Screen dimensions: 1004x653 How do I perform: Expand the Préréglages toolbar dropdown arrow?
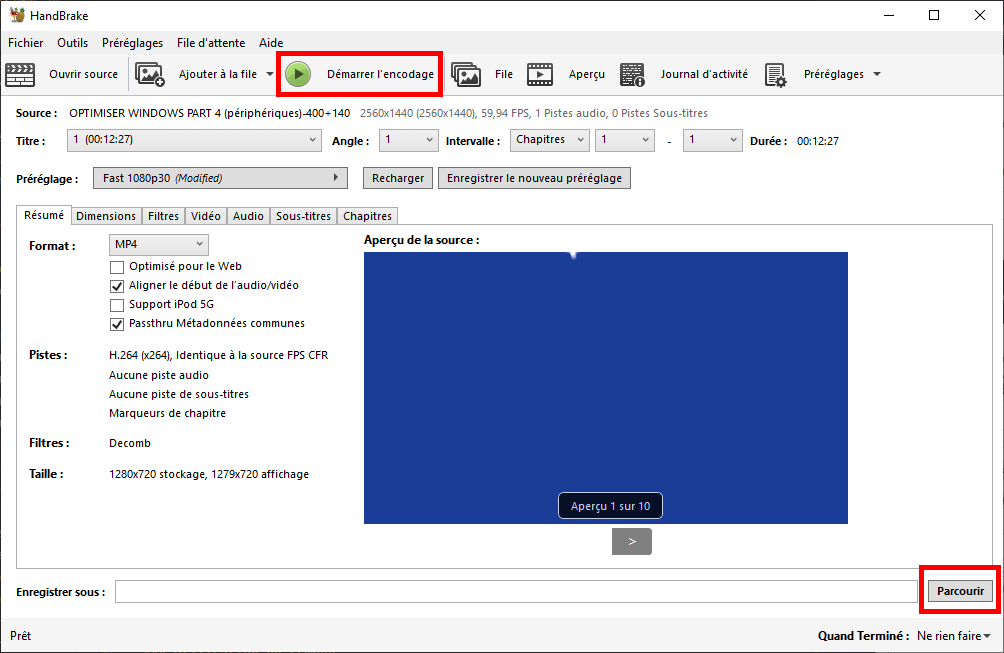(877, 74)
